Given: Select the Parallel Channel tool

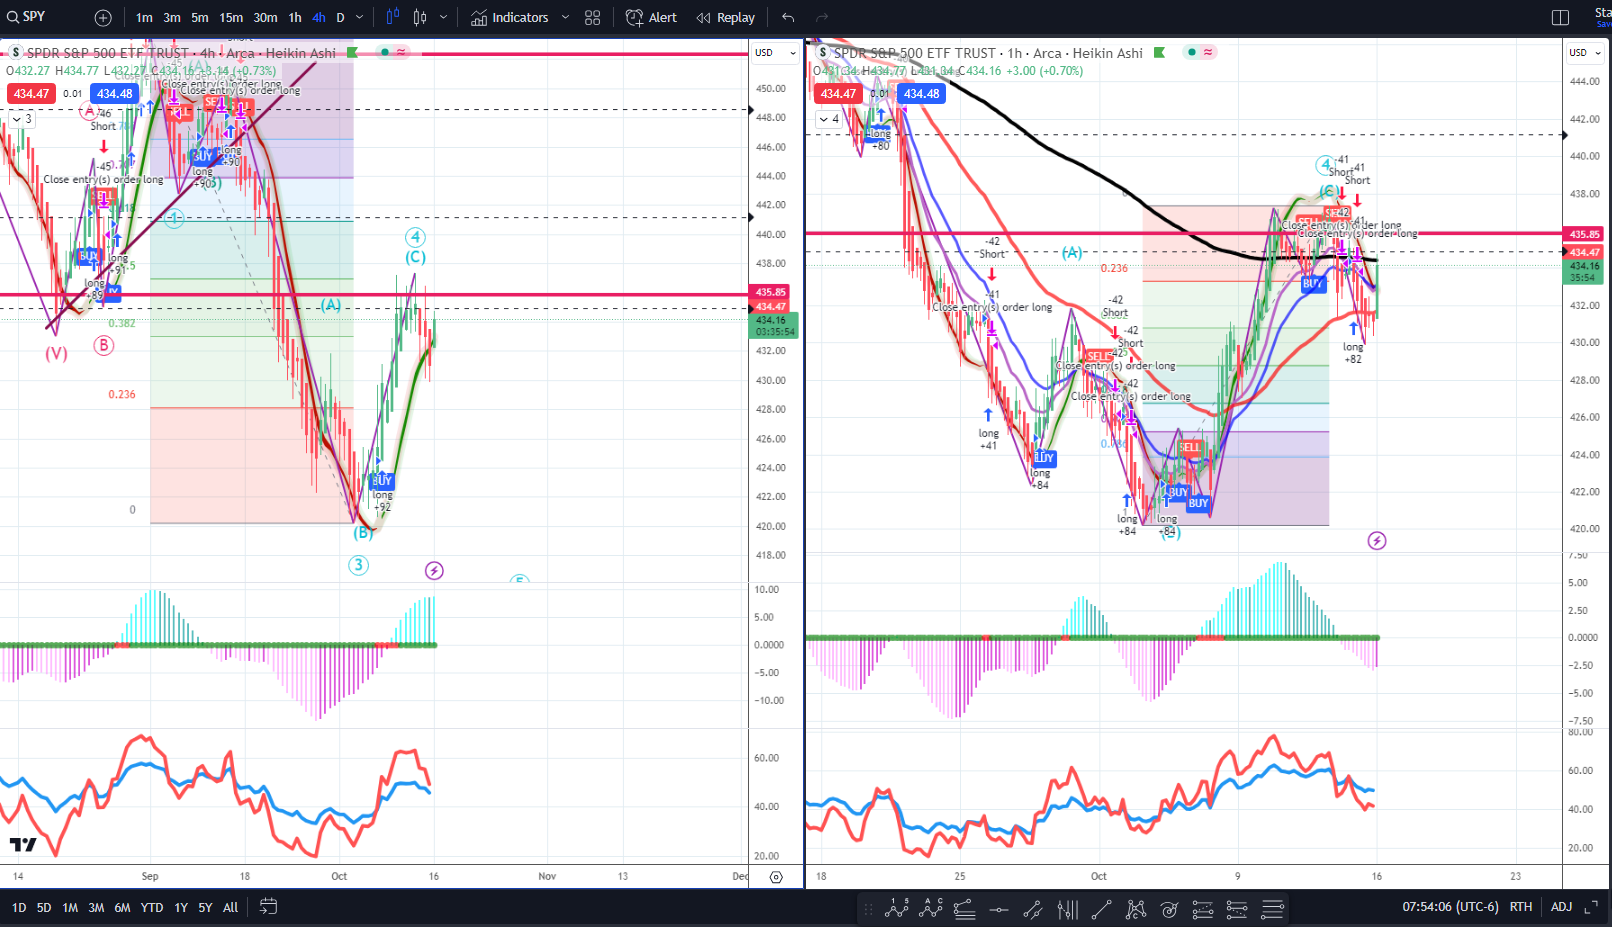Looking at the screenshot, I should click(x=1033, y=909).
